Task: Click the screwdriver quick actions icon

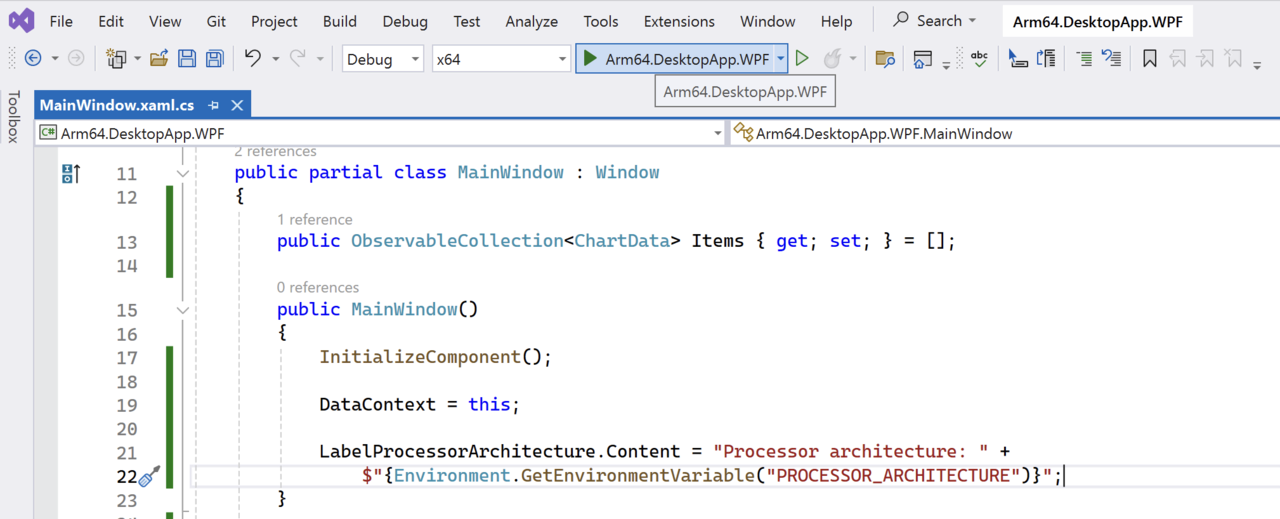Action: point(149,477)
